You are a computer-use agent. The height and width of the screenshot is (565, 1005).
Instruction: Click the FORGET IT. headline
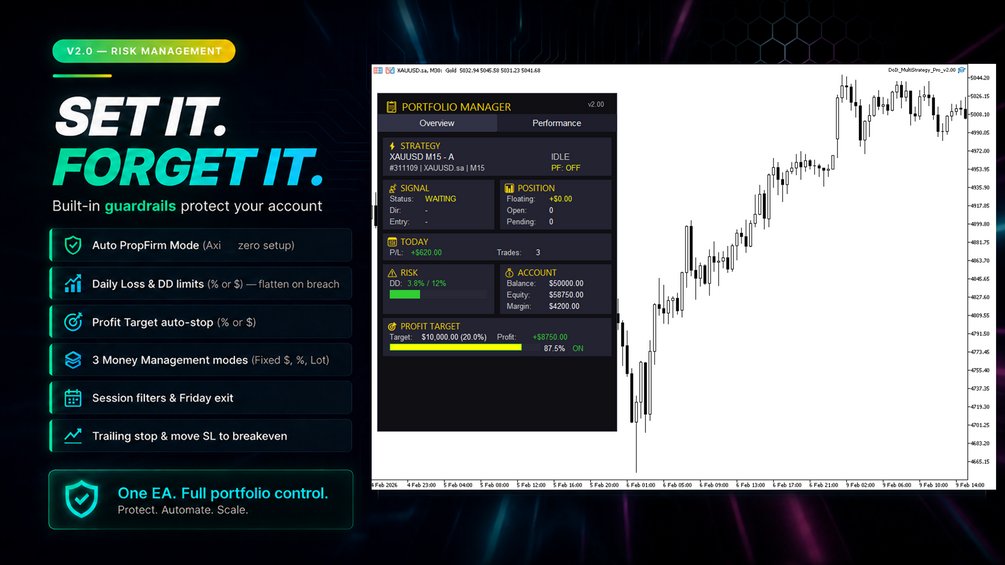click(188, 167)
